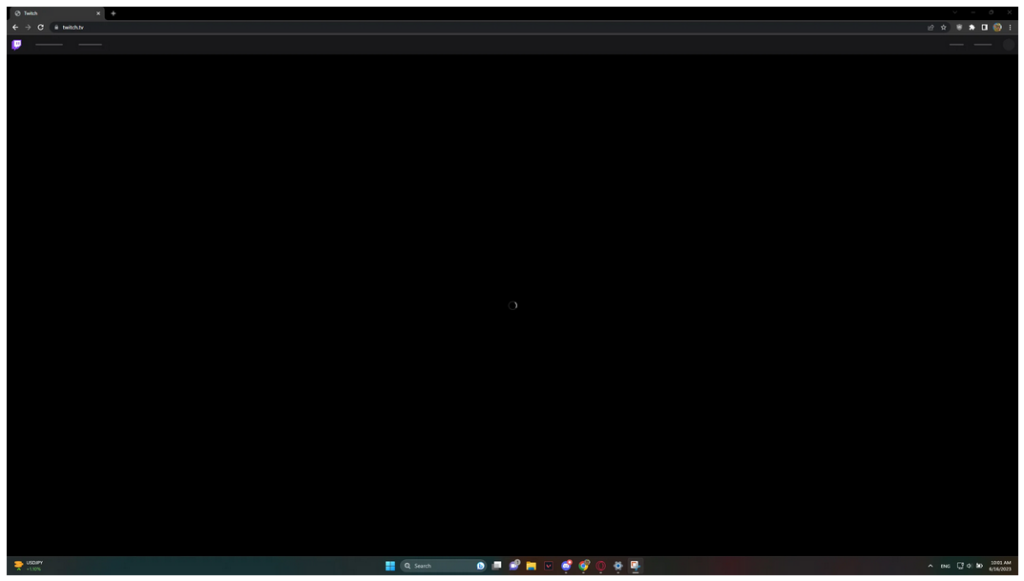Click the ENG language indicator
The image size is (1024, 581).
coord(945,566)
